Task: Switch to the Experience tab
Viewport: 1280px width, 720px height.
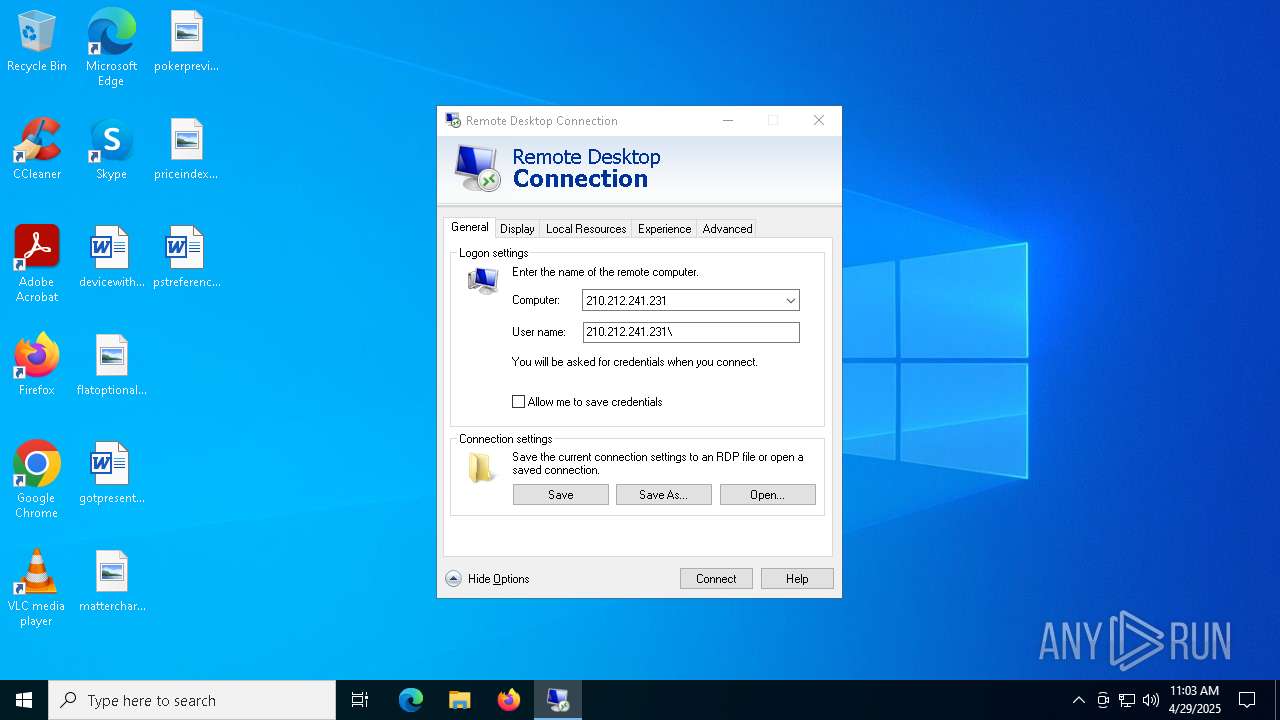Action: pos(664,229)
